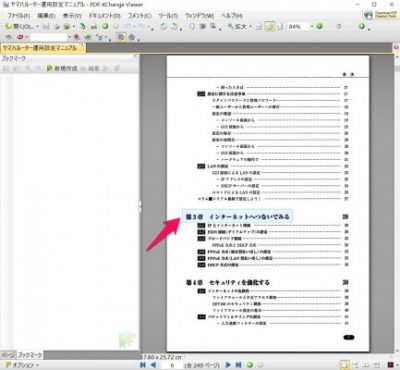Select the 拡大 zoom-in tool
Image resolution: width=400 pixels, height=370 pixels.
click(237, 26)
